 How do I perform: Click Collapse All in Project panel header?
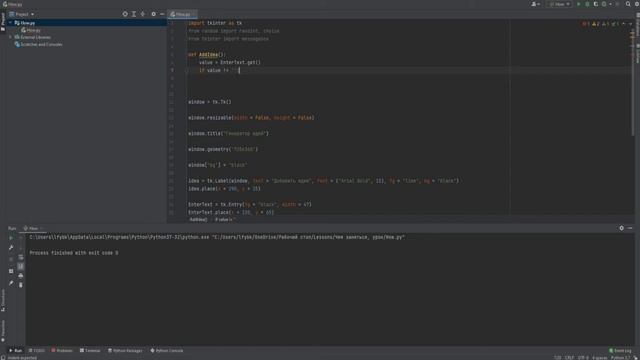(142, 14)
